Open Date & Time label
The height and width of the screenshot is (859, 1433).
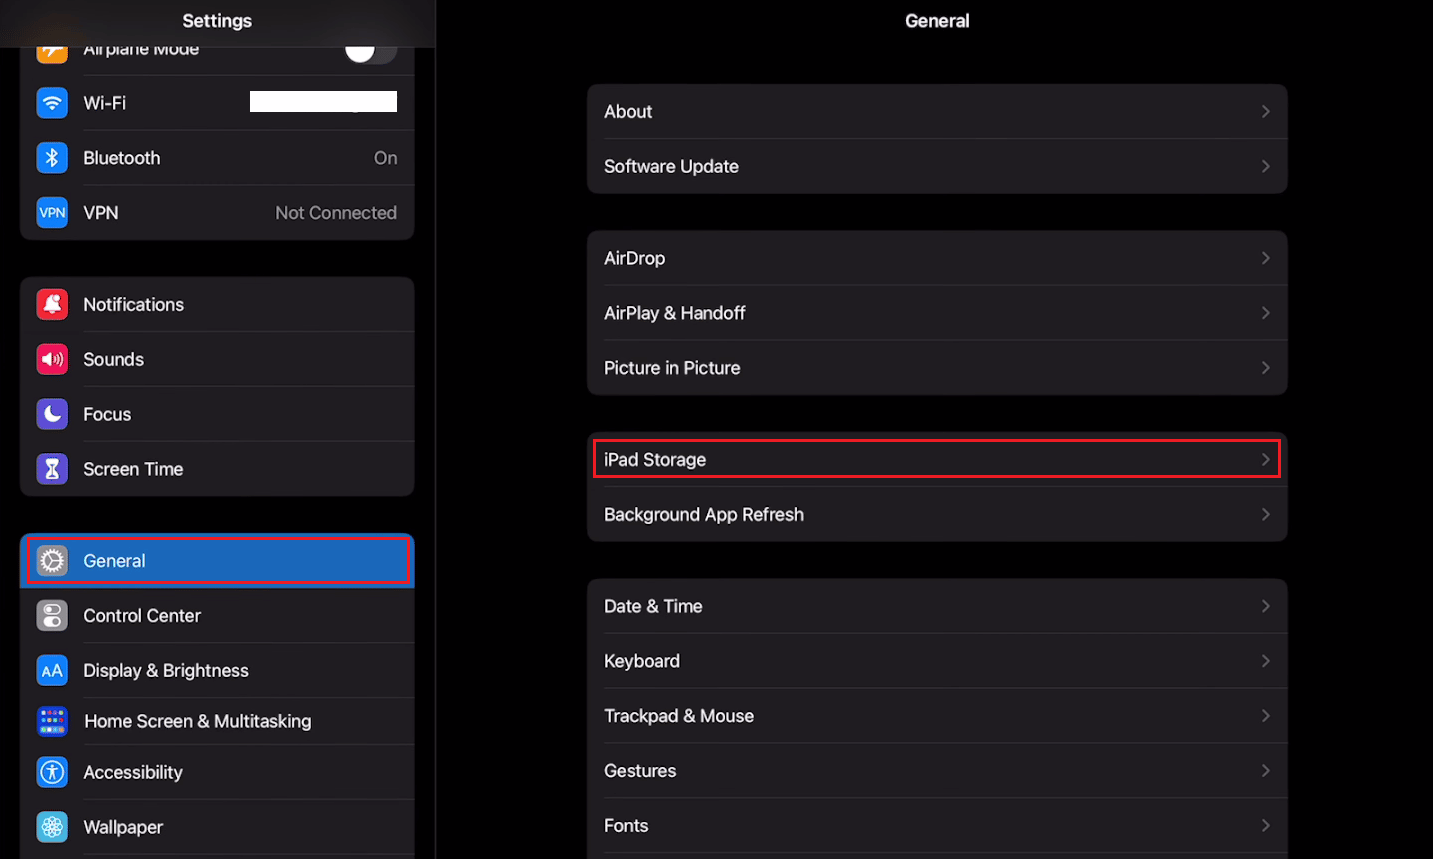(653, 606)
